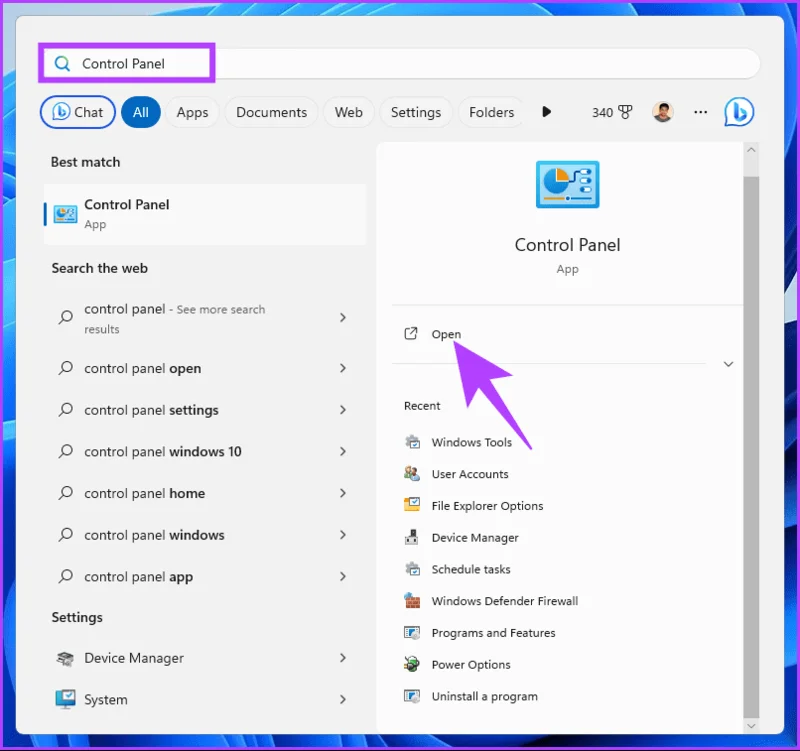
Task: Switch to the Folders filter tab
Action: click(x=491, y=112)
